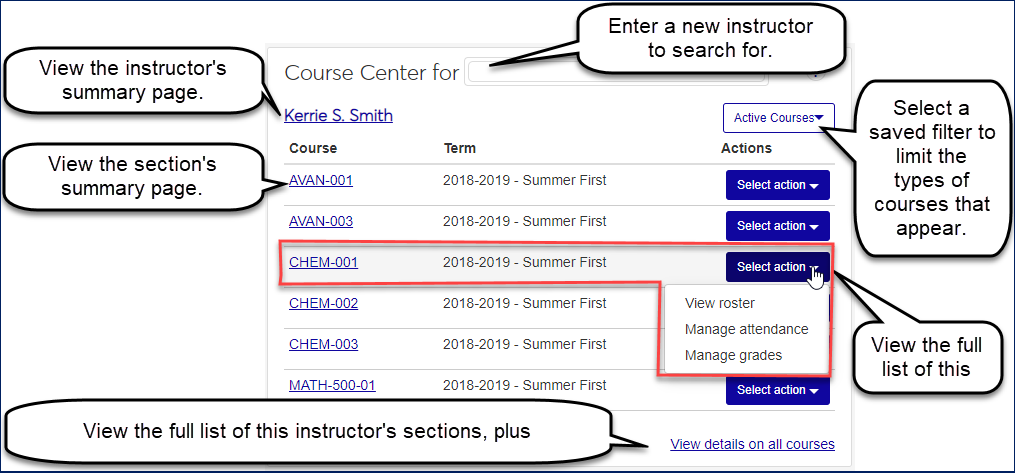
Task: Choose Manage attendance from the menu
Action: (746, 329)
